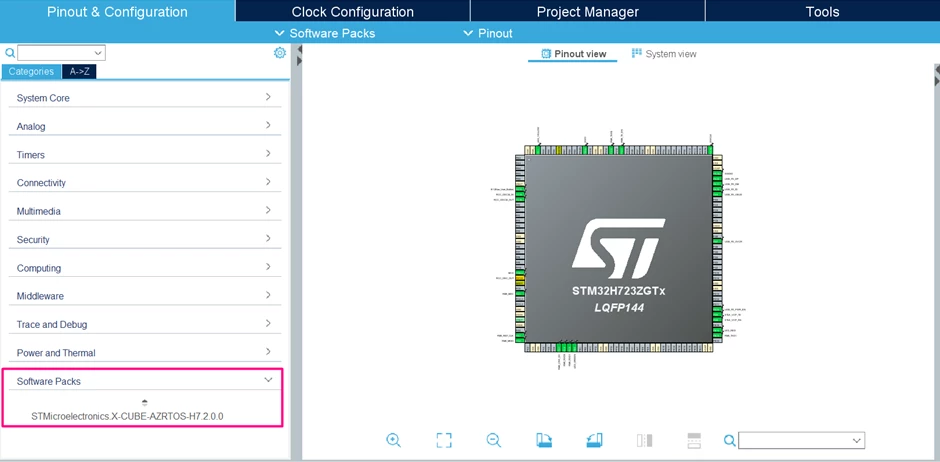Select the Categories tab
The width and height of the screenshot is (940, 462).
click(x=31, y=71)
